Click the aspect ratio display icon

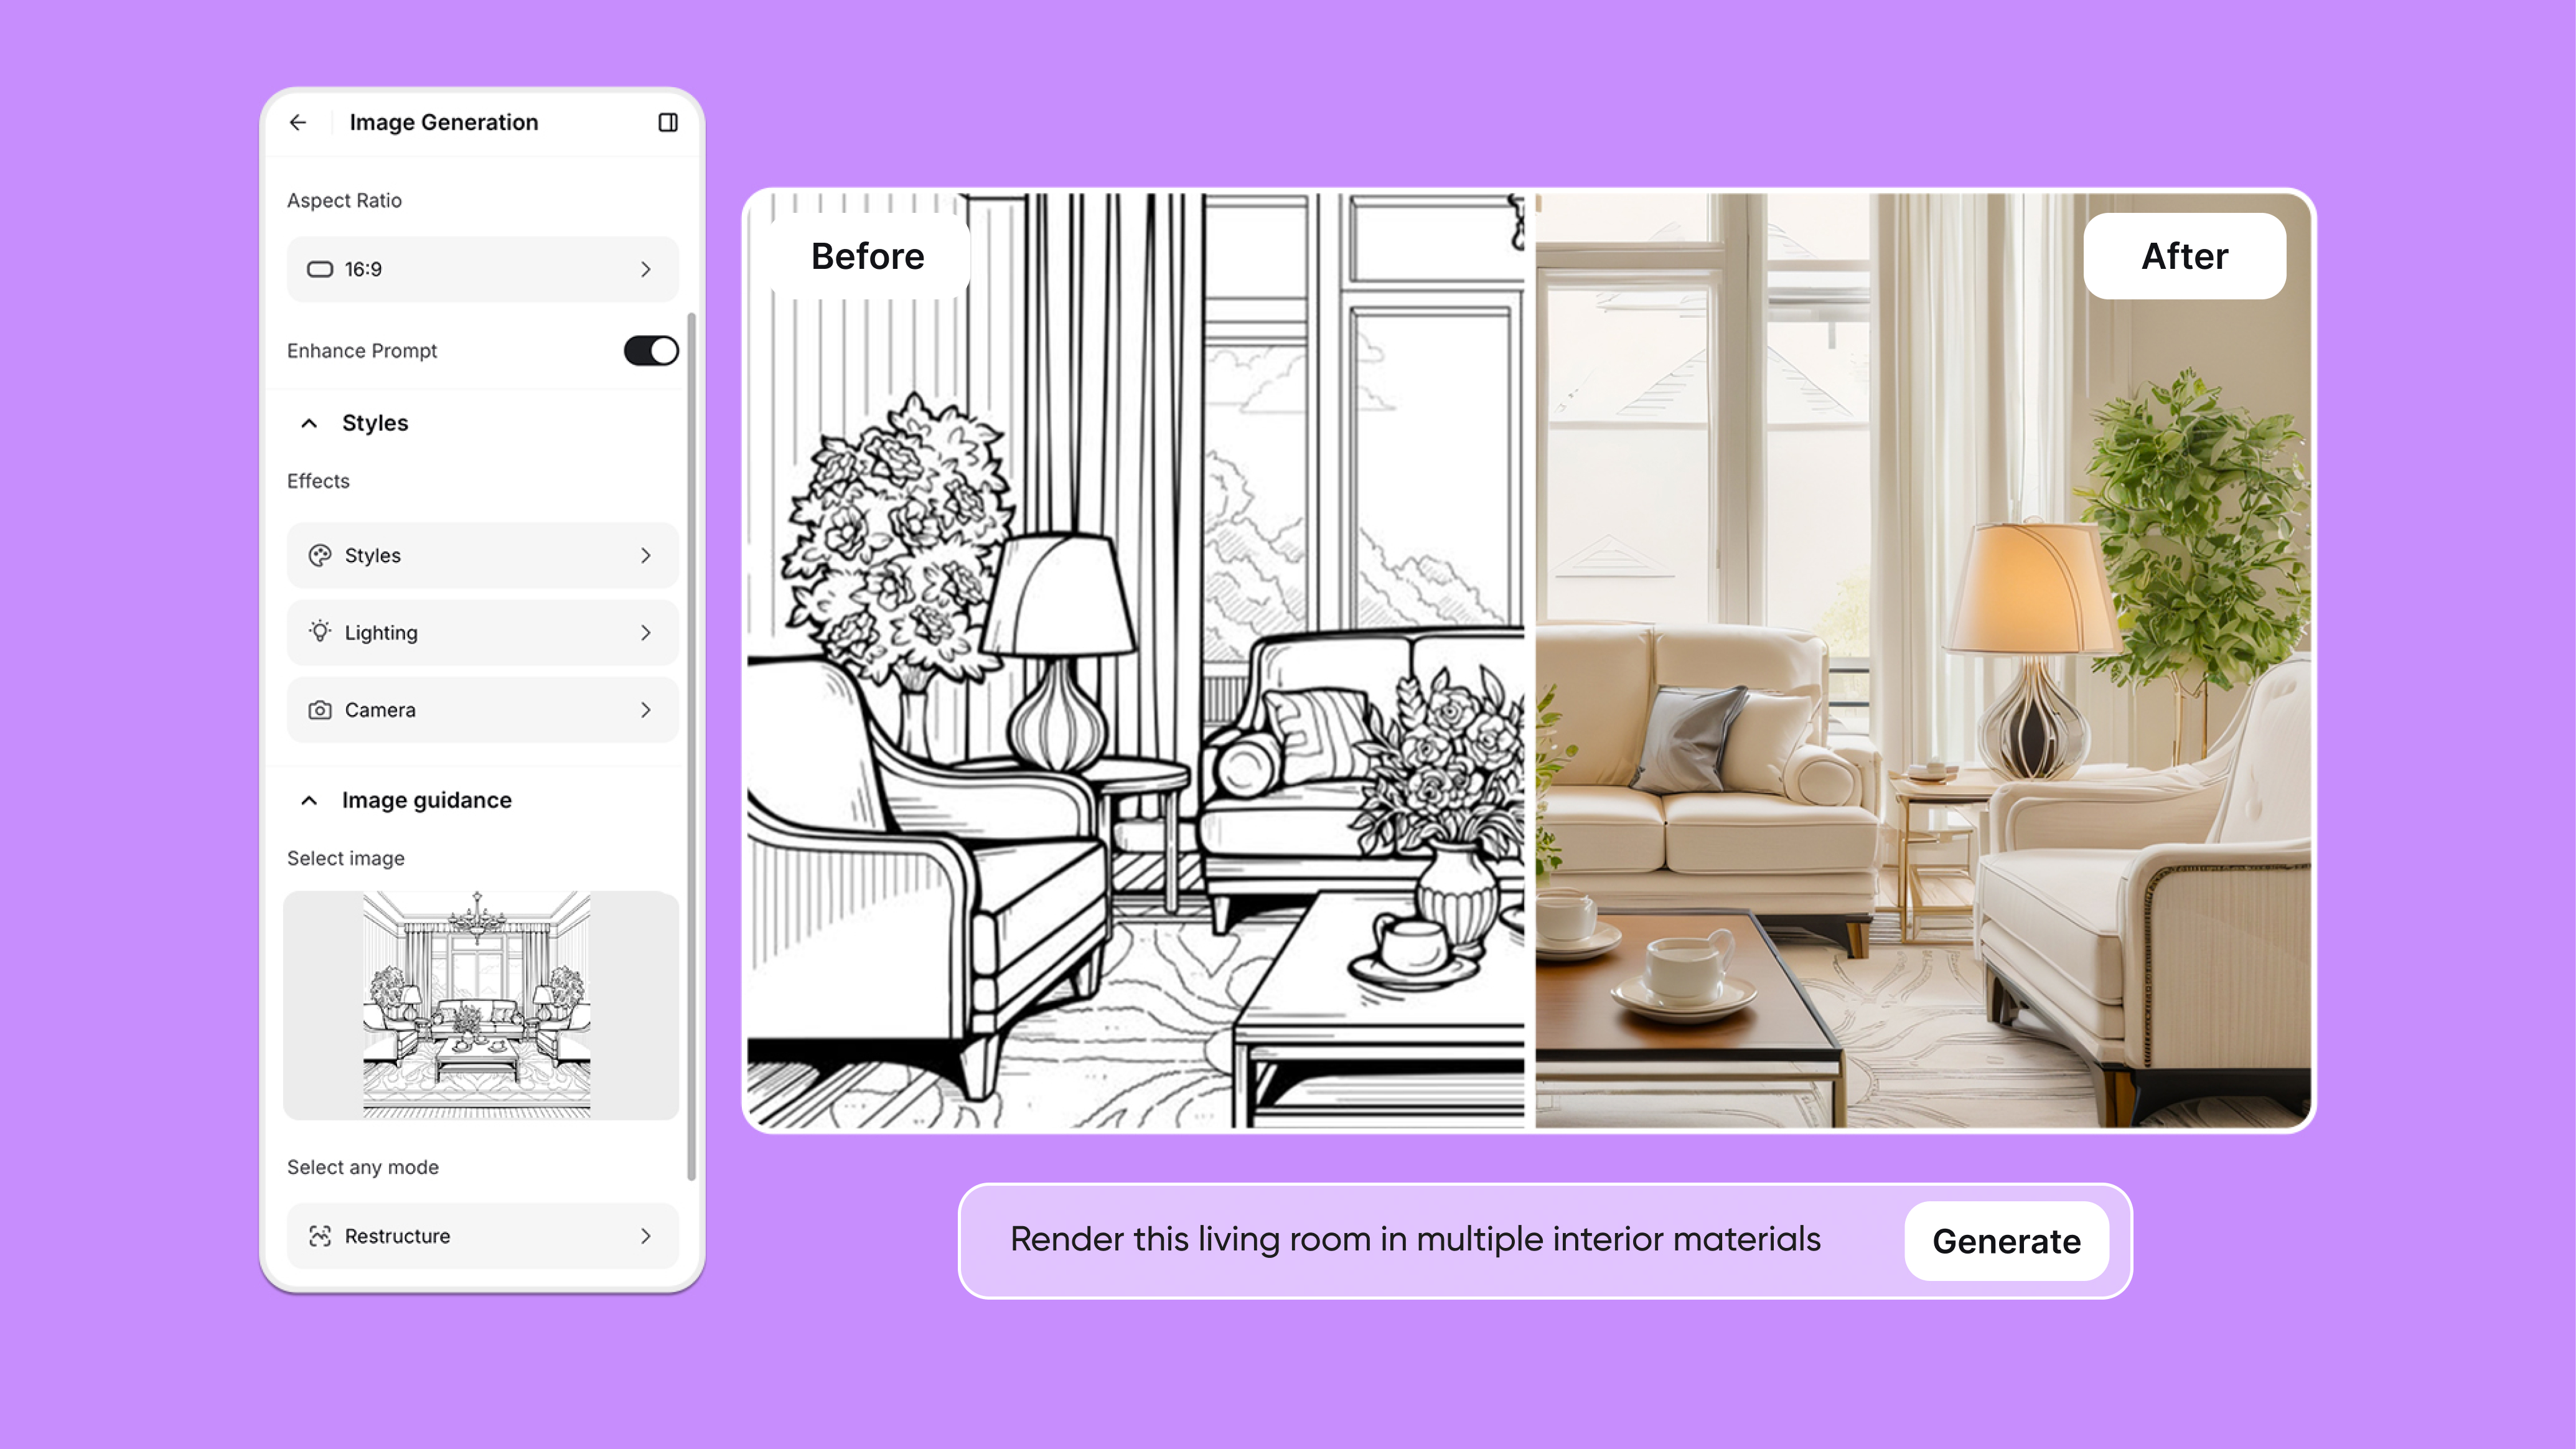pos(321,269)
